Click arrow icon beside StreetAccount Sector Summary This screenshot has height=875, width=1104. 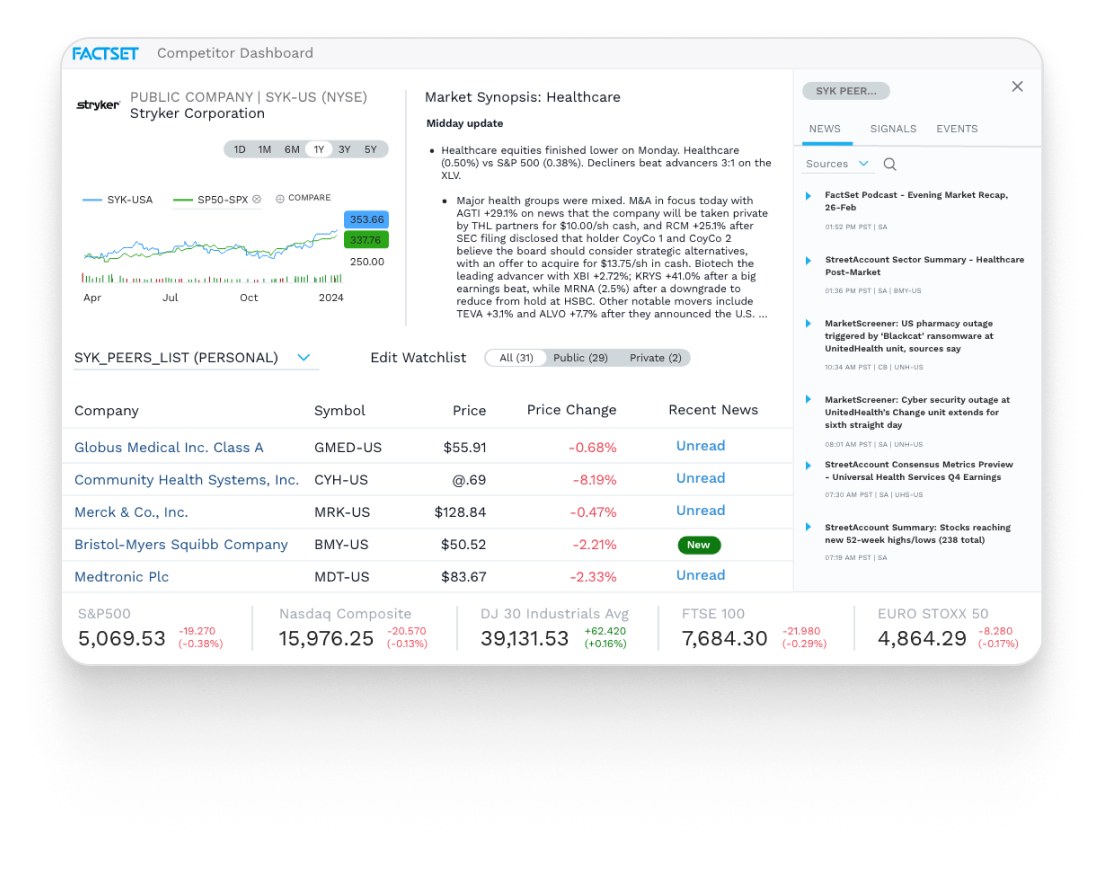tap(809, 260)
